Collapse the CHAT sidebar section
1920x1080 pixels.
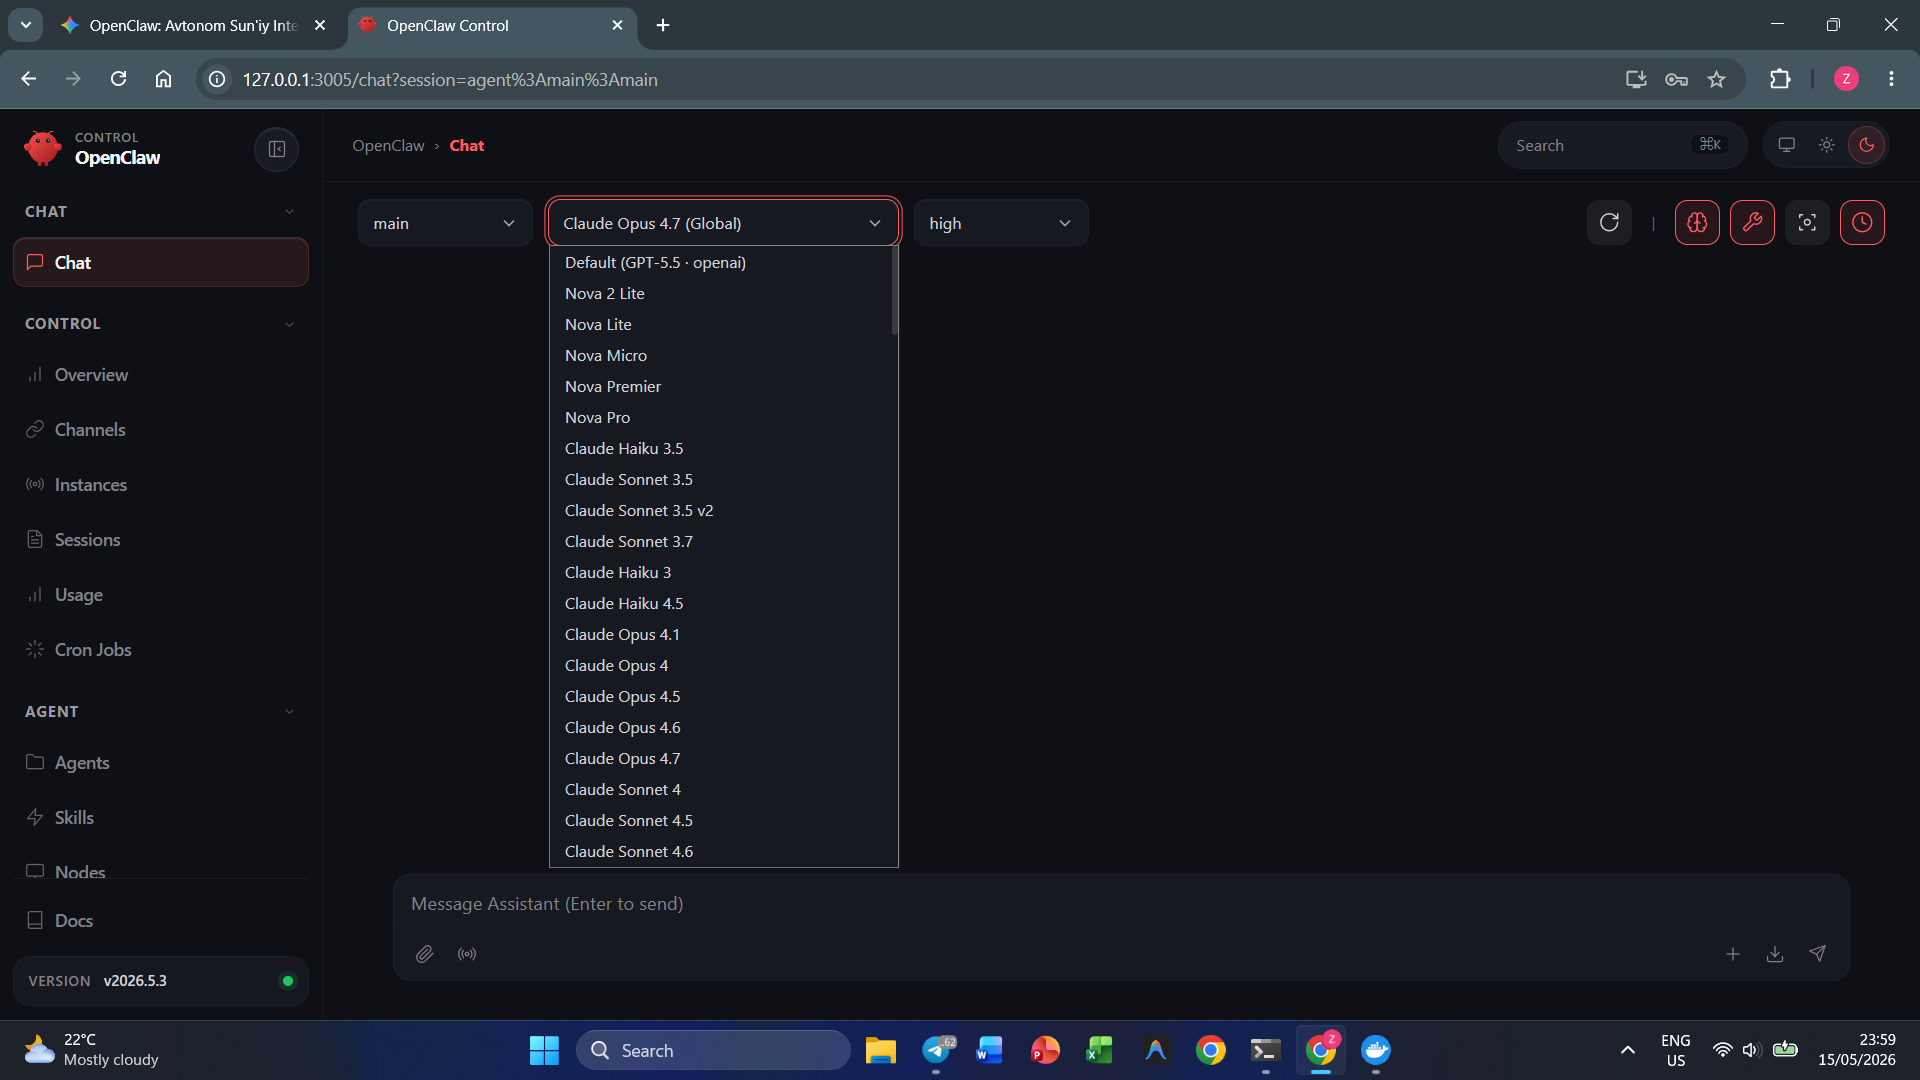coord(161,212)
